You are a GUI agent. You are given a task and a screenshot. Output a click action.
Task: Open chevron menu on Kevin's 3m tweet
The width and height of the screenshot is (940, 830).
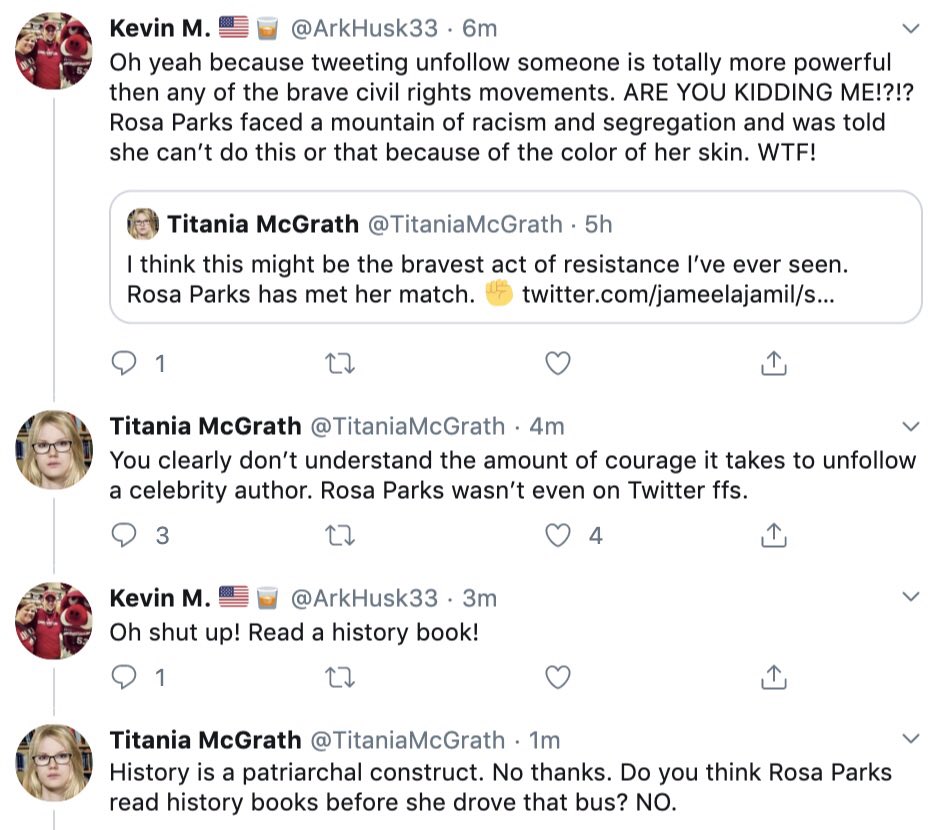(911, 596)
